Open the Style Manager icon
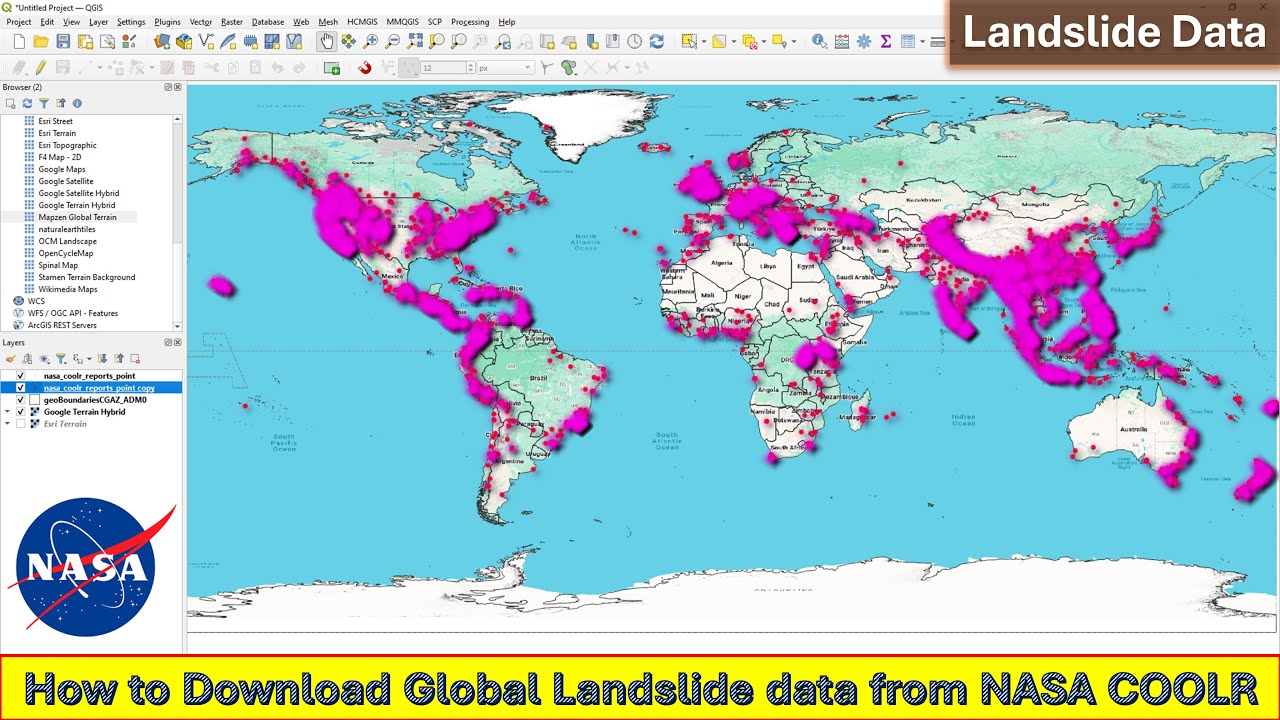The width and height of the screenshot is (1280, 720). click(x=129, y=41)
